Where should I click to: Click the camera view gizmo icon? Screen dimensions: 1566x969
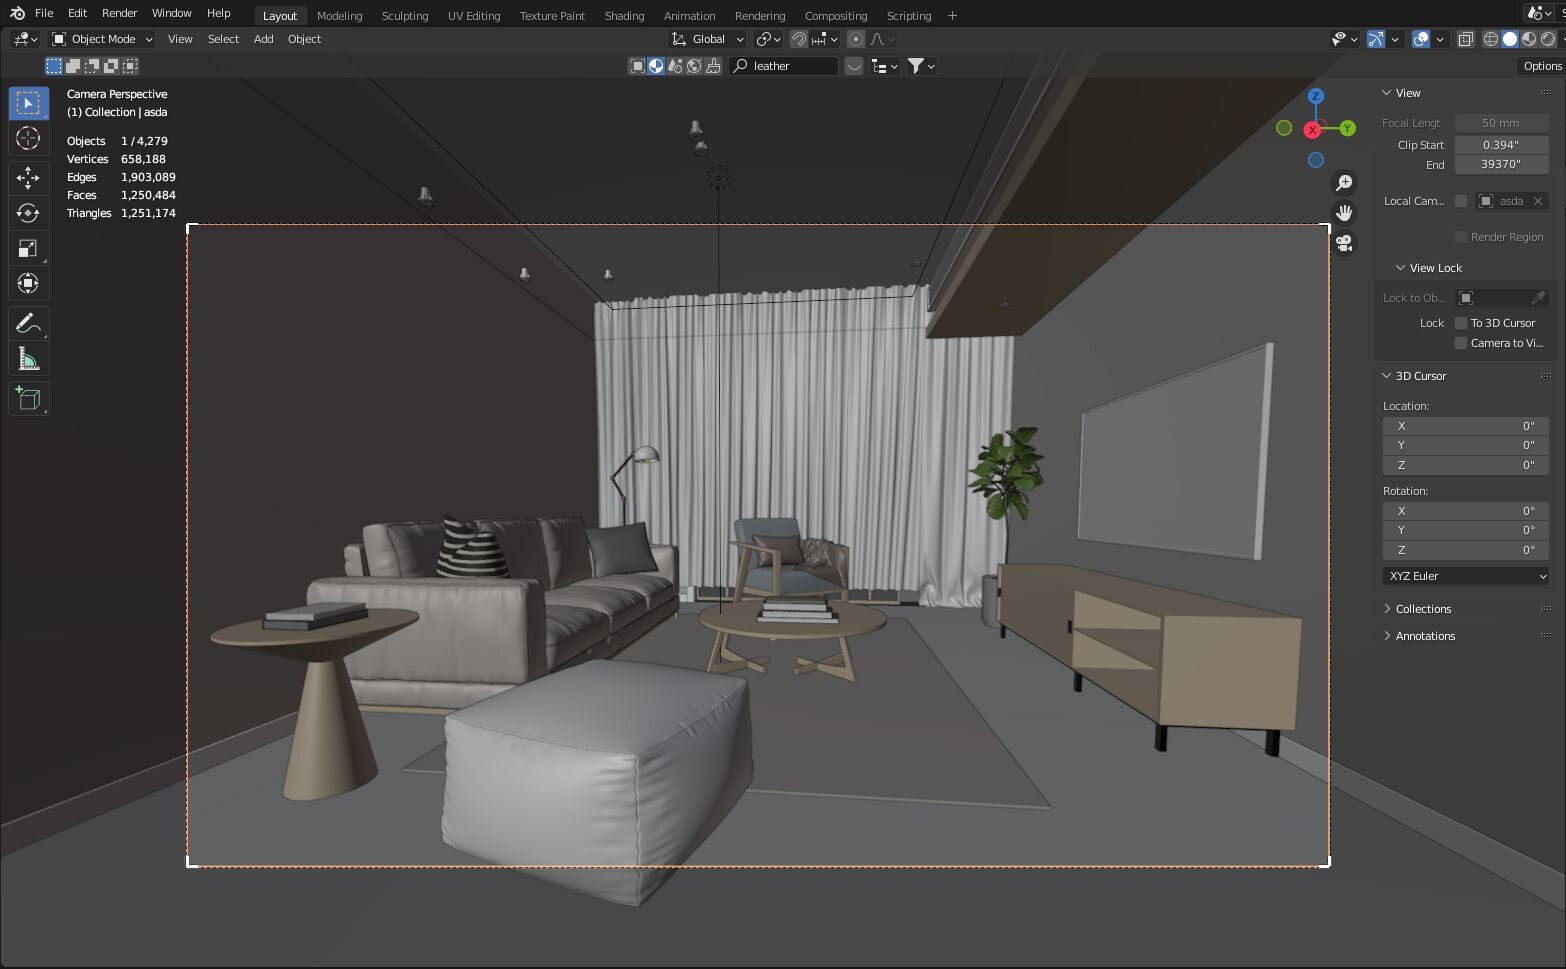(1344, 243)
